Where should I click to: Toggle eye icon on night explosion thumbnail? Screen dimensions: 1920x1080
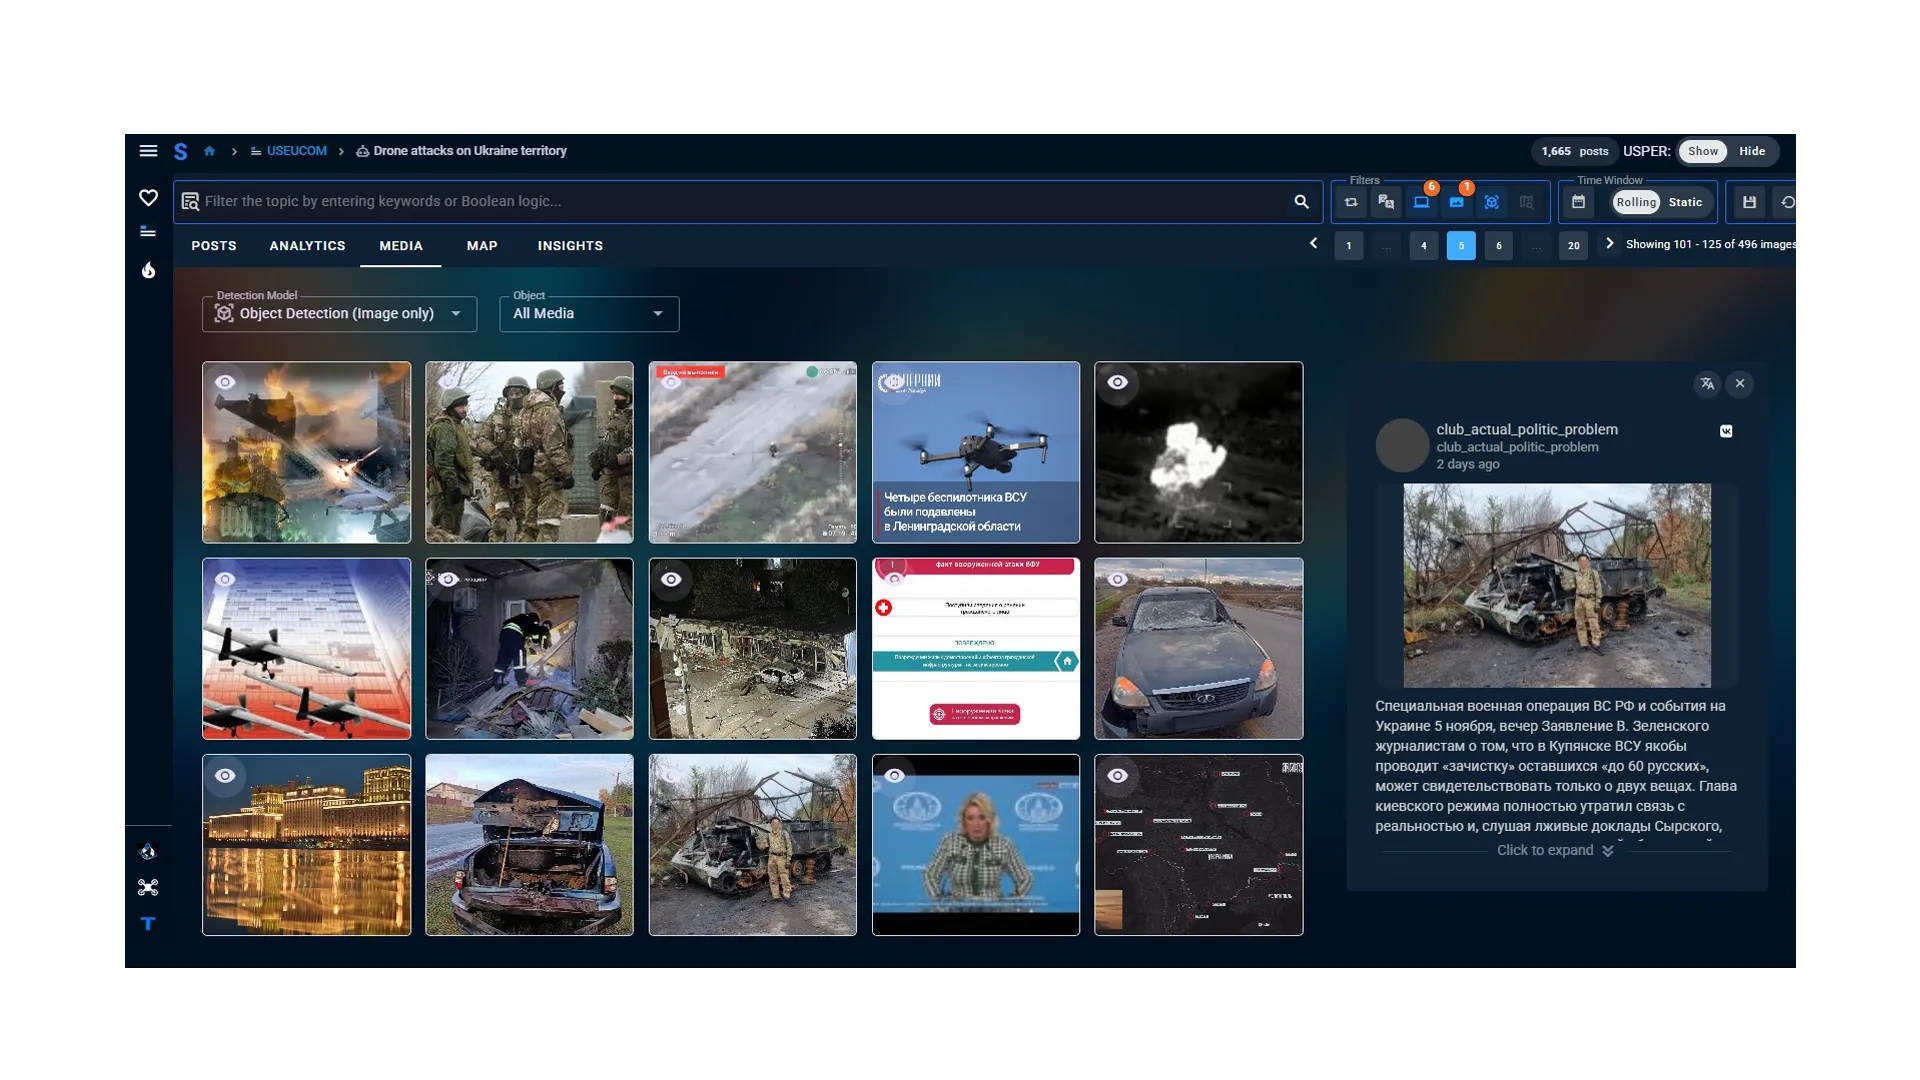1118,382
